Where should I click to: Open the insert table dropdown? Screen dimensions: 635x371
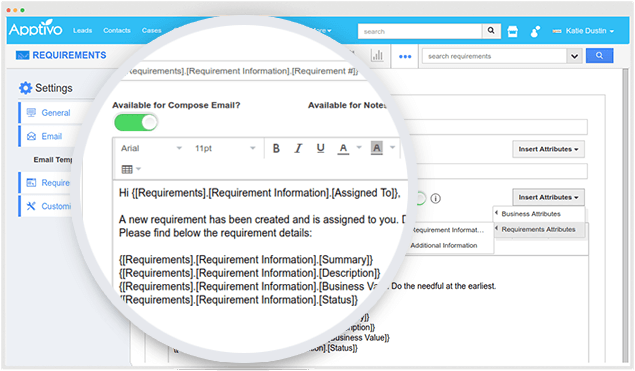131,169
